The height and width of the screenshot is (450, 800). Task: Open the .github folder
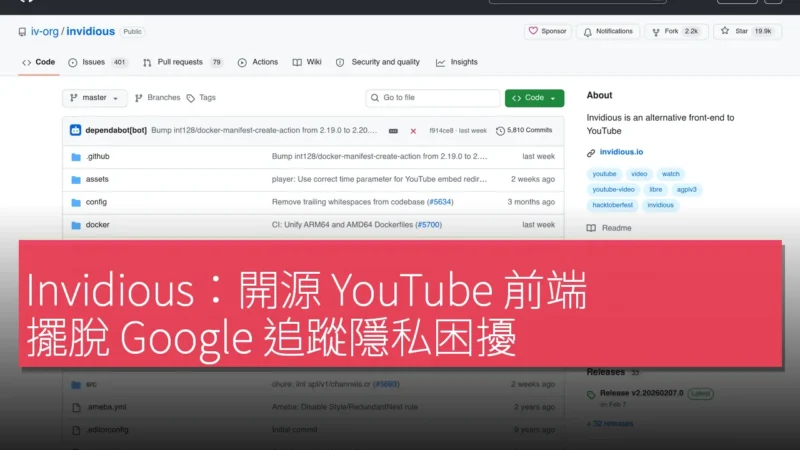[97, 157]
